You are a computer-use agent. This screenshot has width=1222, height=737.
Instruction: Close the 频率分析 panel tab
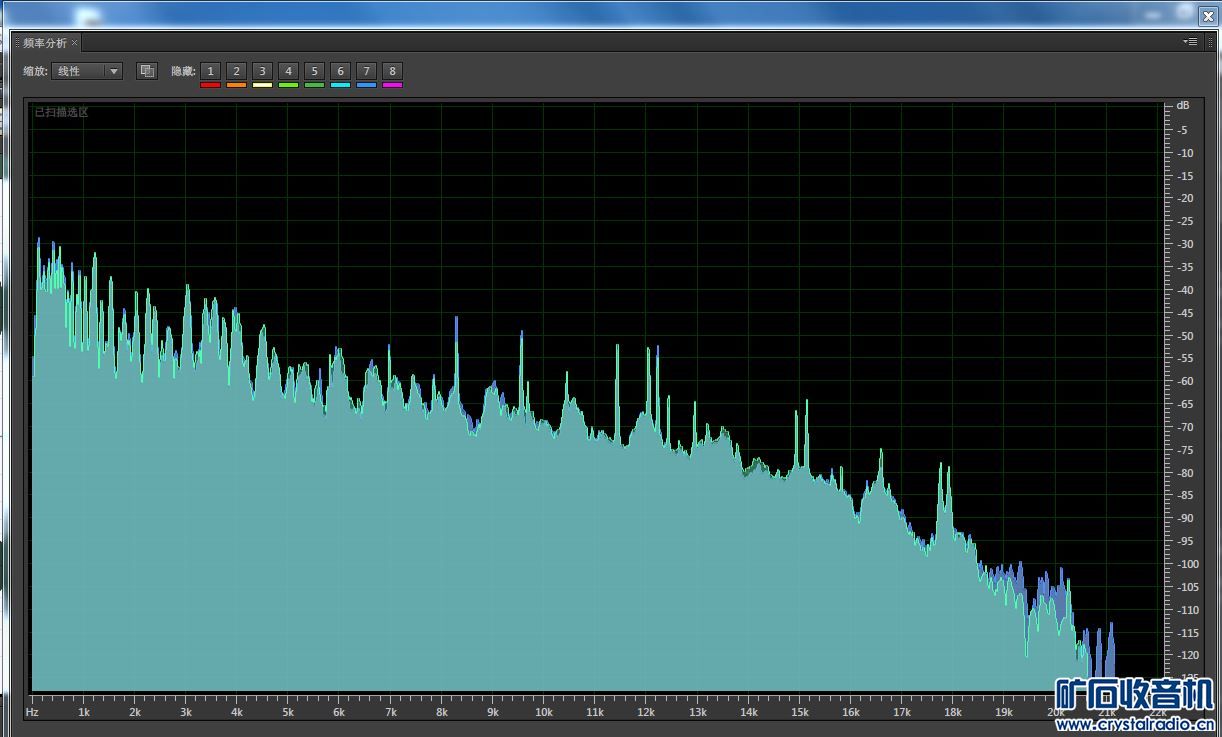click(x=75, y=43)
